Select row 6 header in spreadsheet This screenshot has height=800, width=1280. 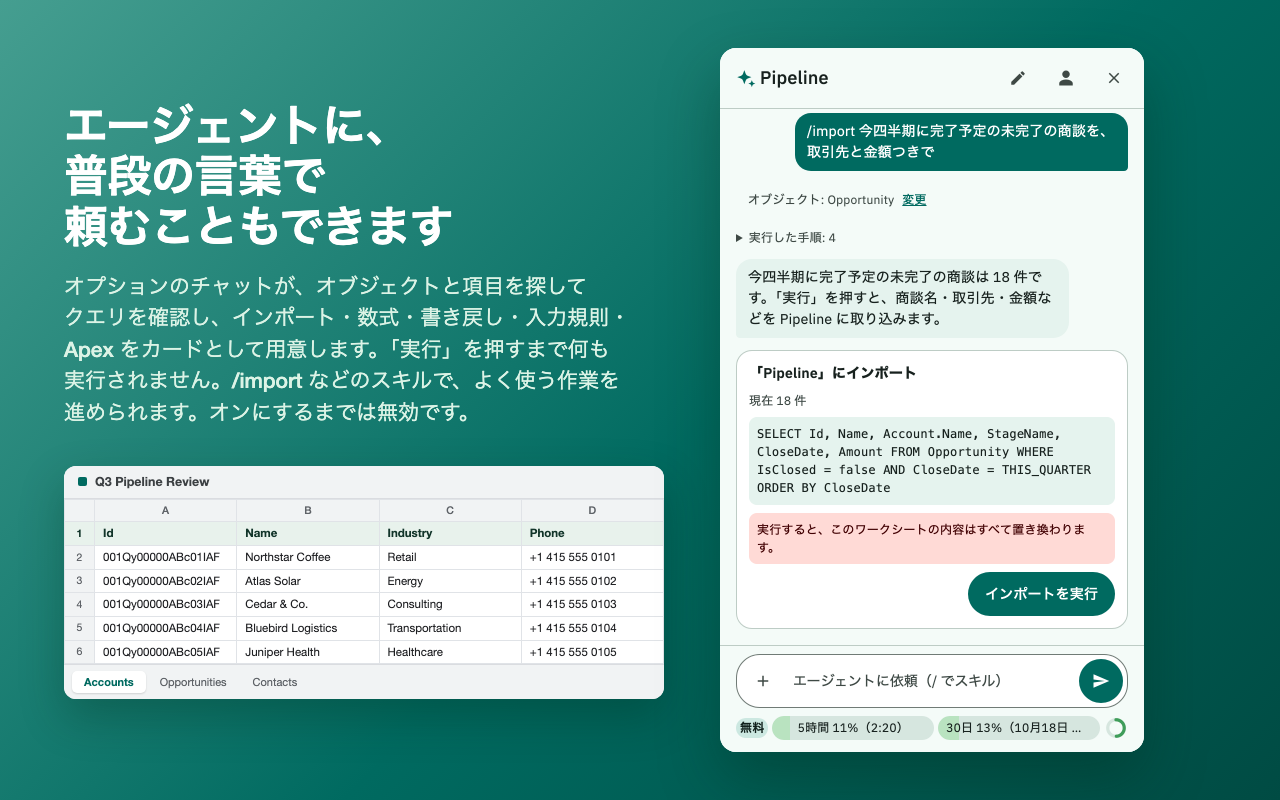click(79, 652)
